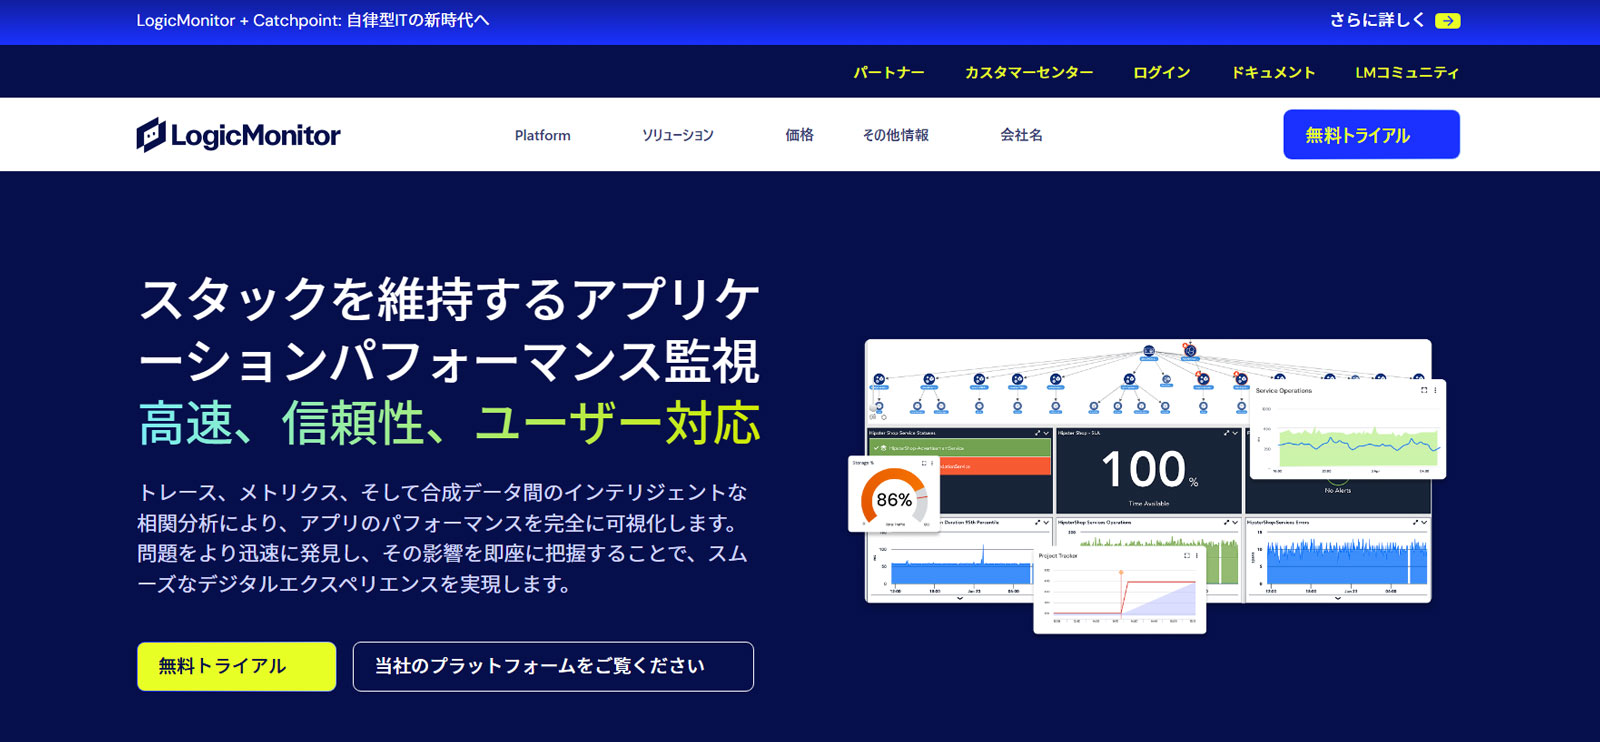Open the ドキュメント link
Viewport: 1600px width, 742px height.
tap(1273, 72)
